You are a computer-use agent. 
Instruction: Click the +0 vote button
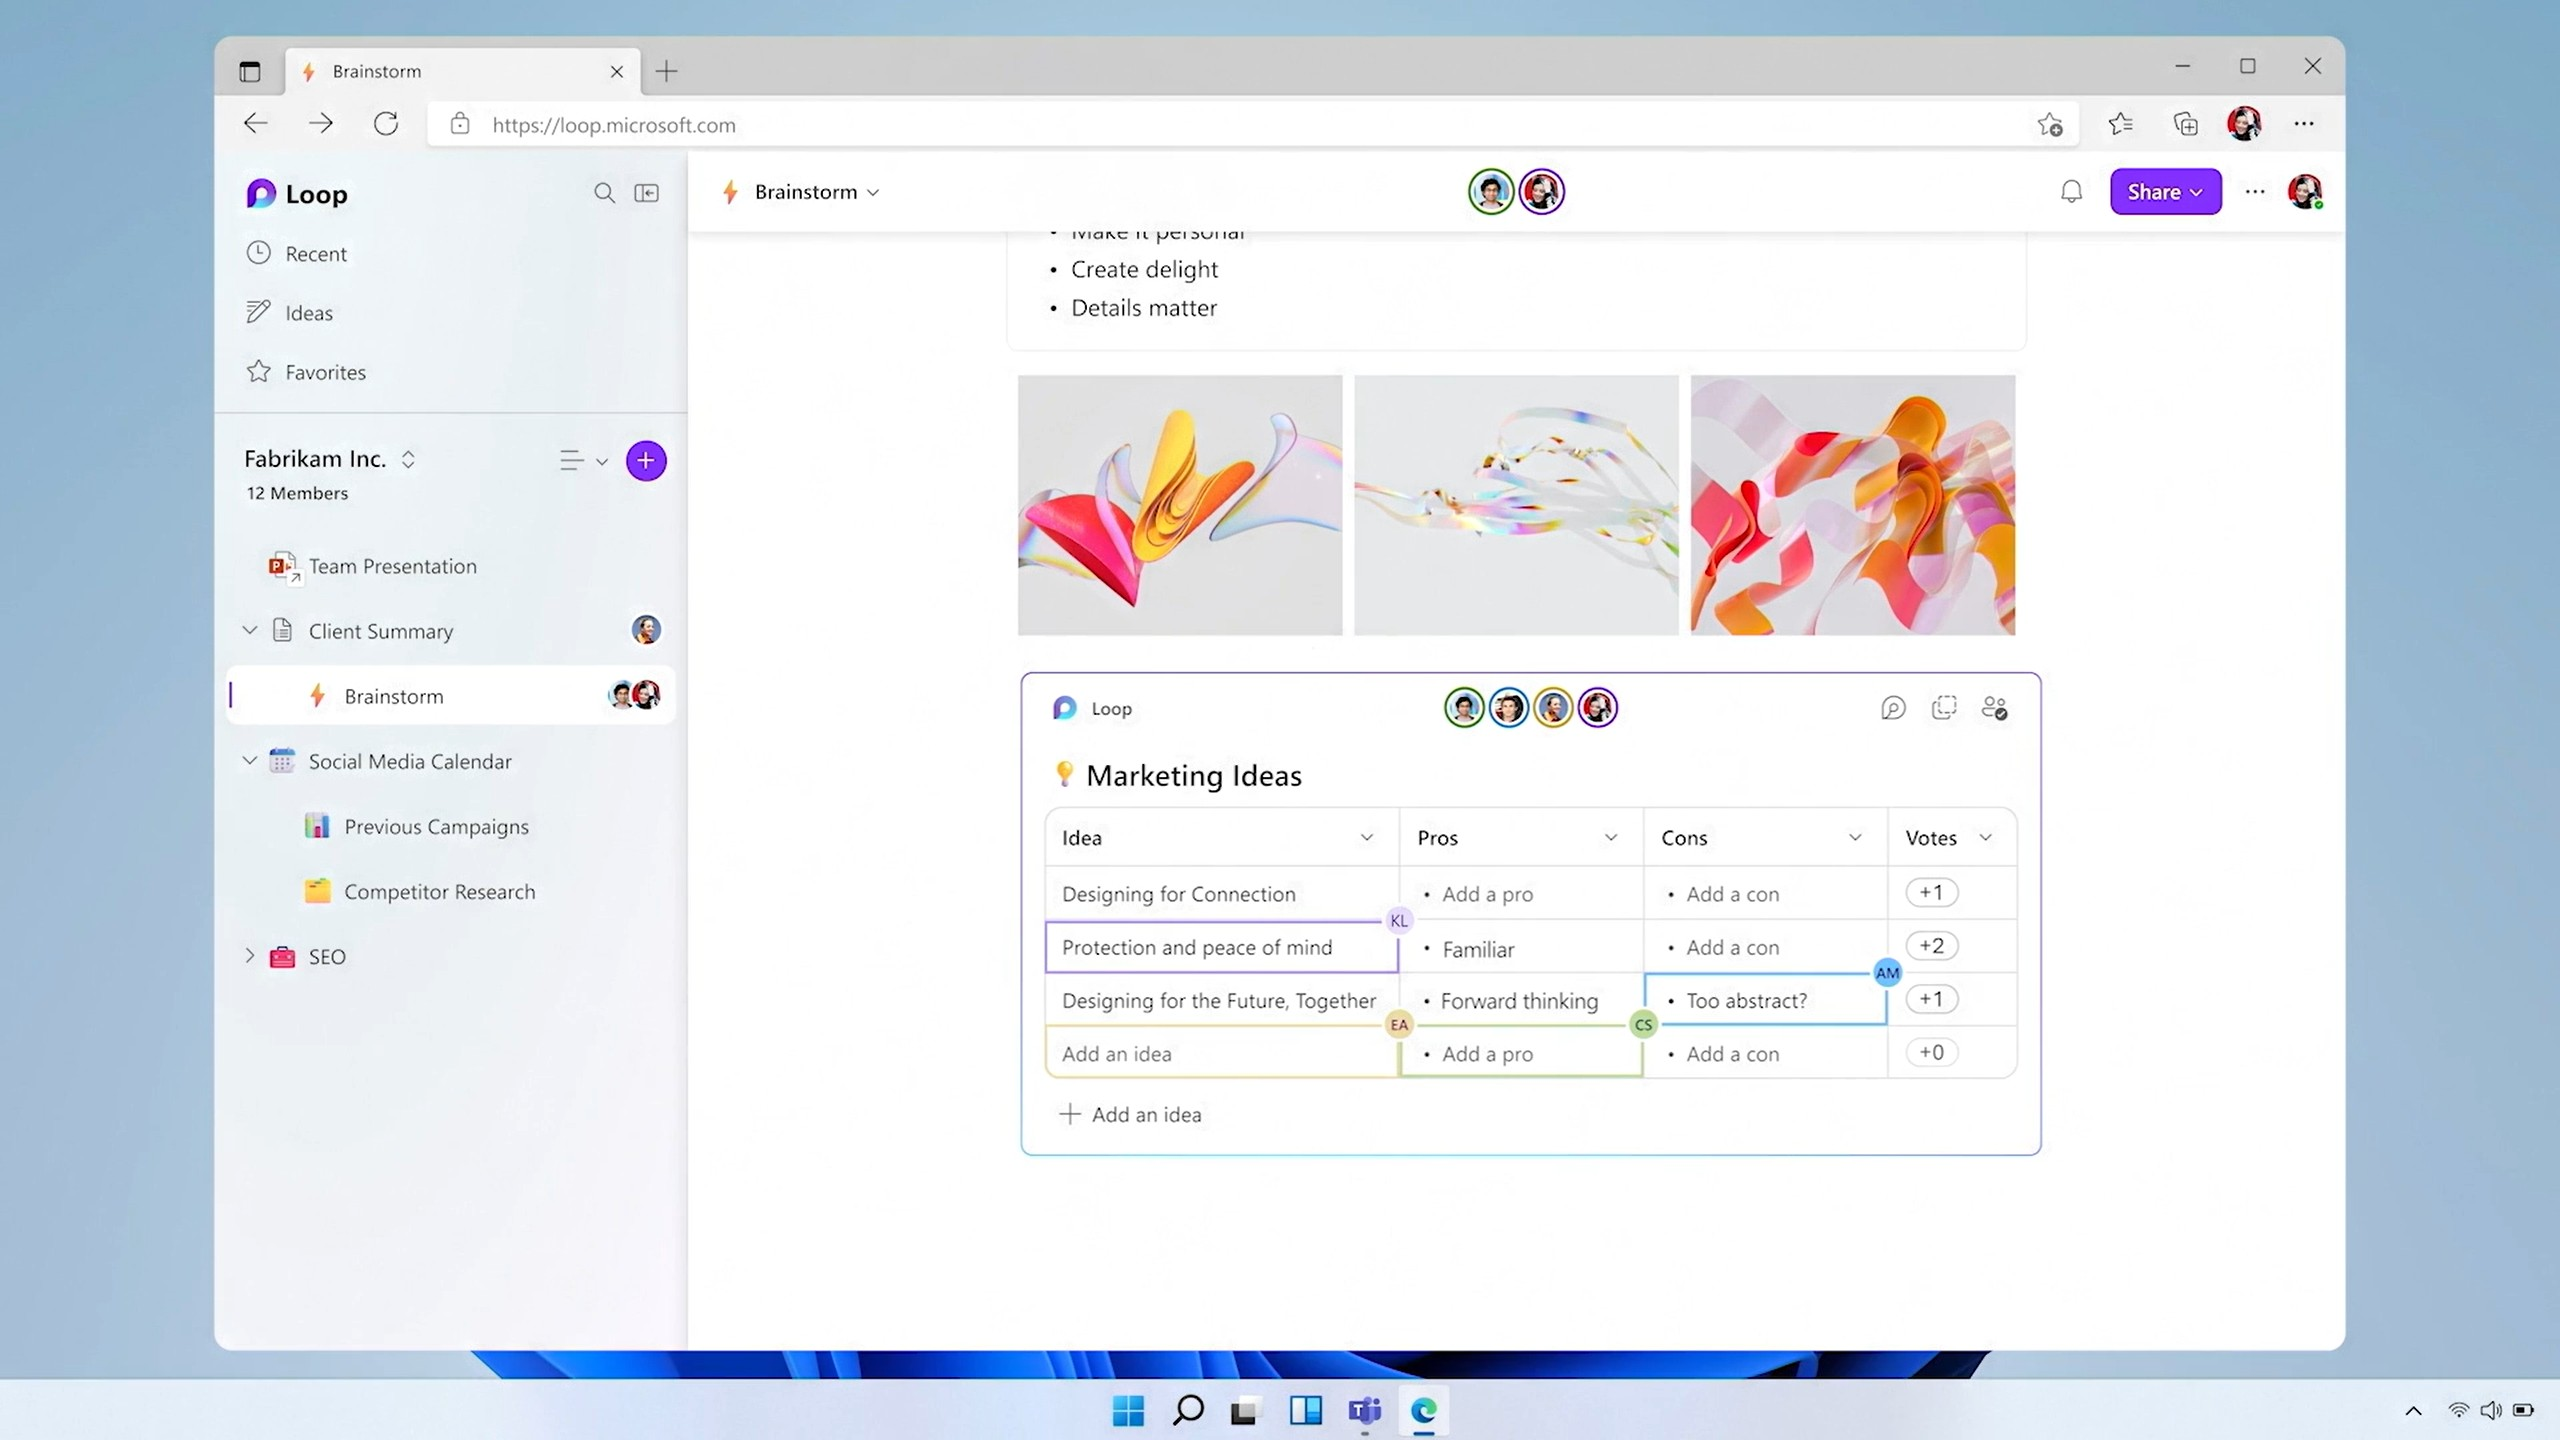click(1931, 1052)
